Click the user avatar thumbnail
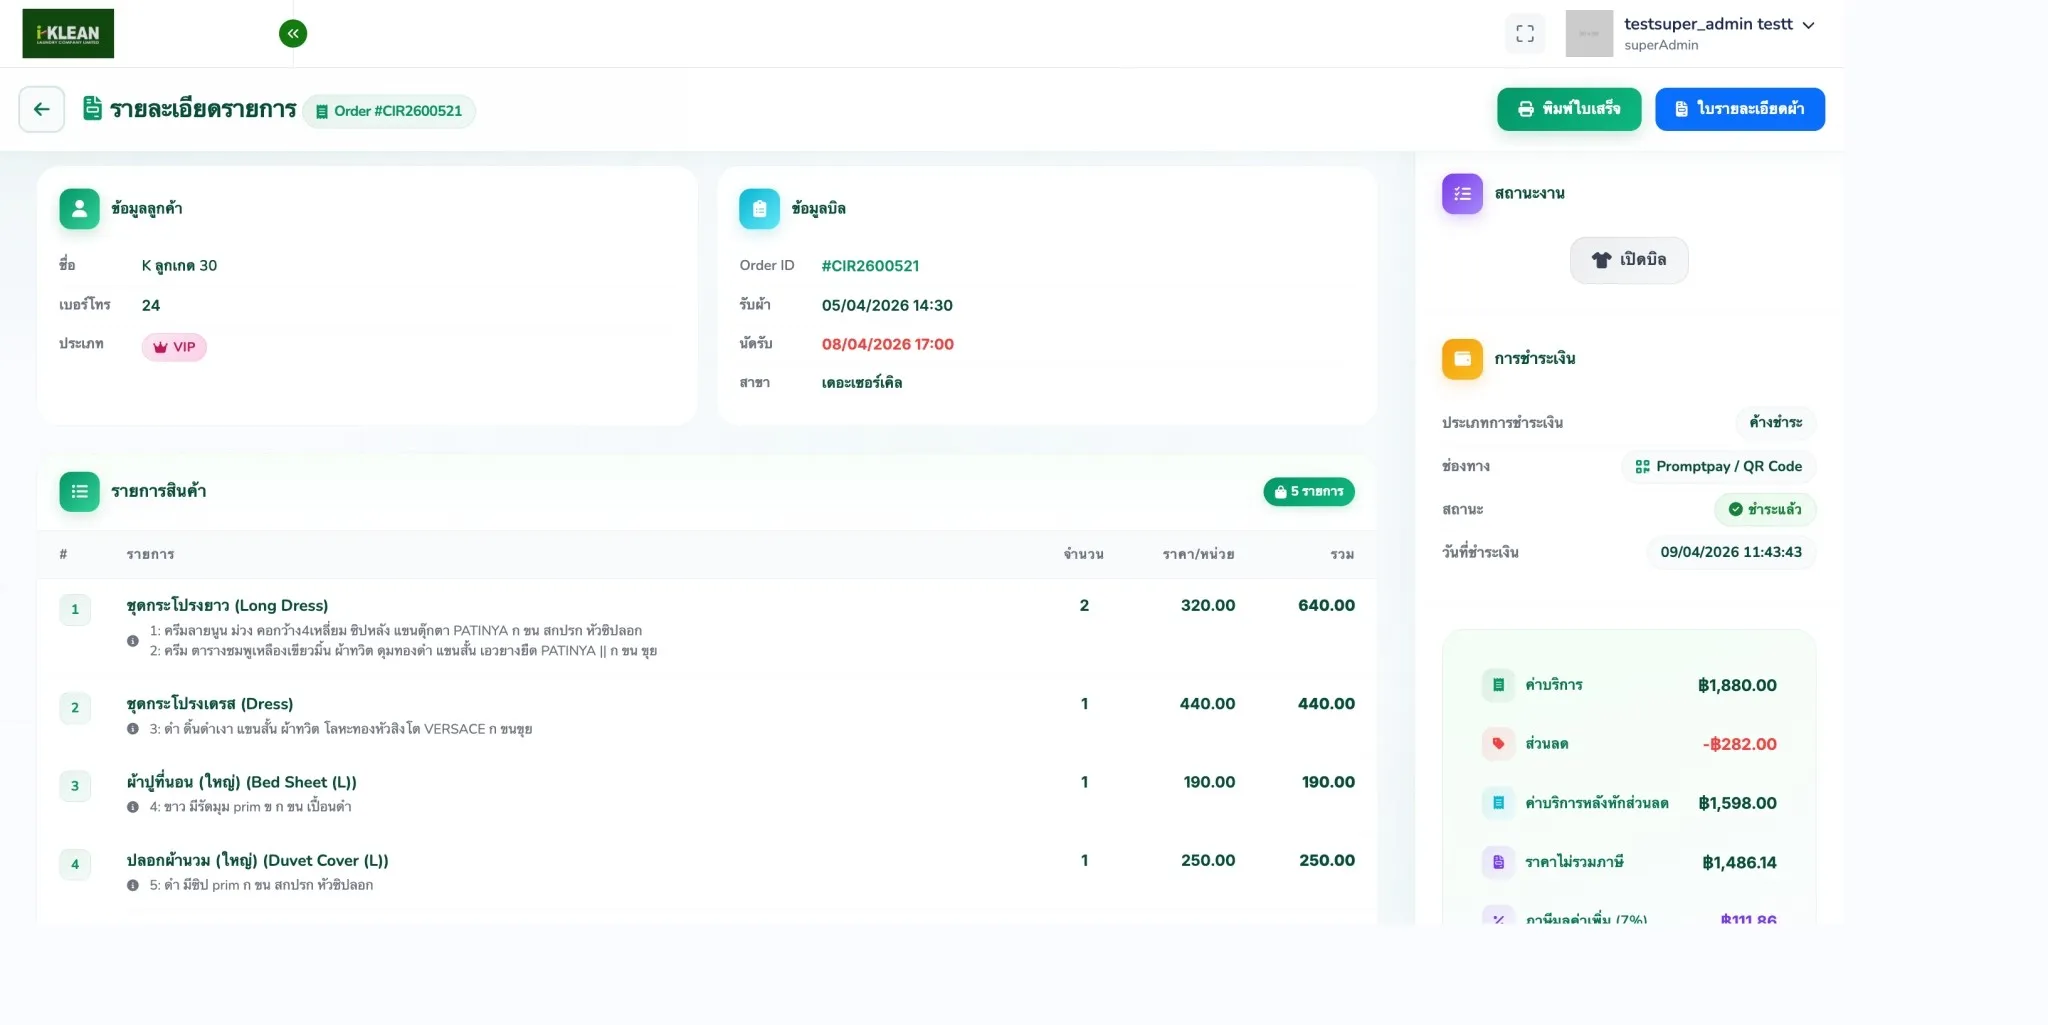Screen dimensions: 2048x1025 tap(1588, 34)
